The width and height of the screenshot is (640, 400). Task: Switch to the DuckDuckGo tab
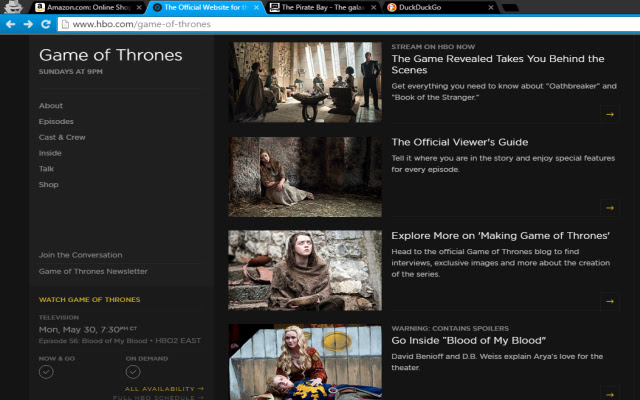click(440, 7)
